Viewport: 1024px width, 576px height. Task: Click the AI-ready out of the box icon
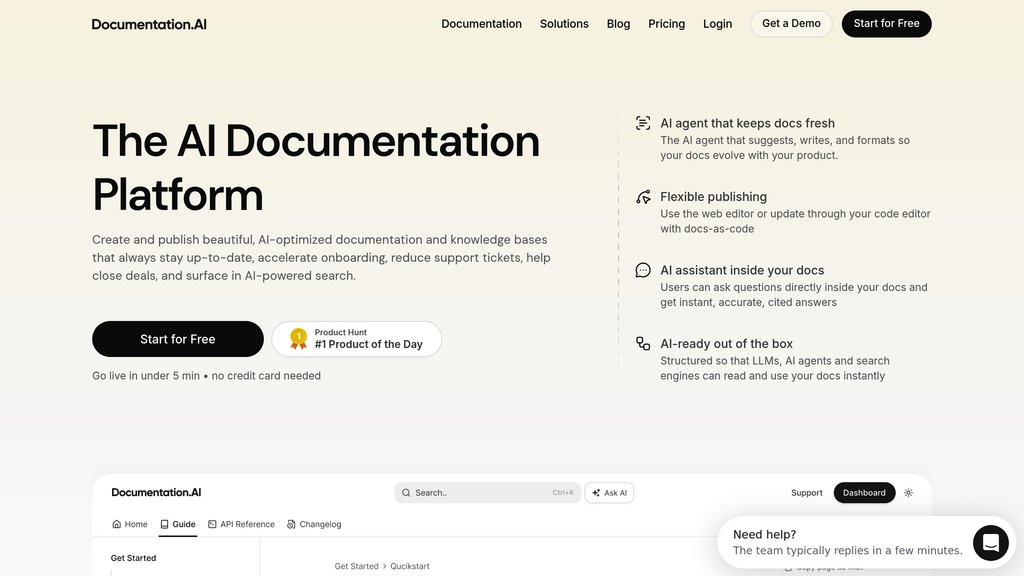click(x=643, y=343)
